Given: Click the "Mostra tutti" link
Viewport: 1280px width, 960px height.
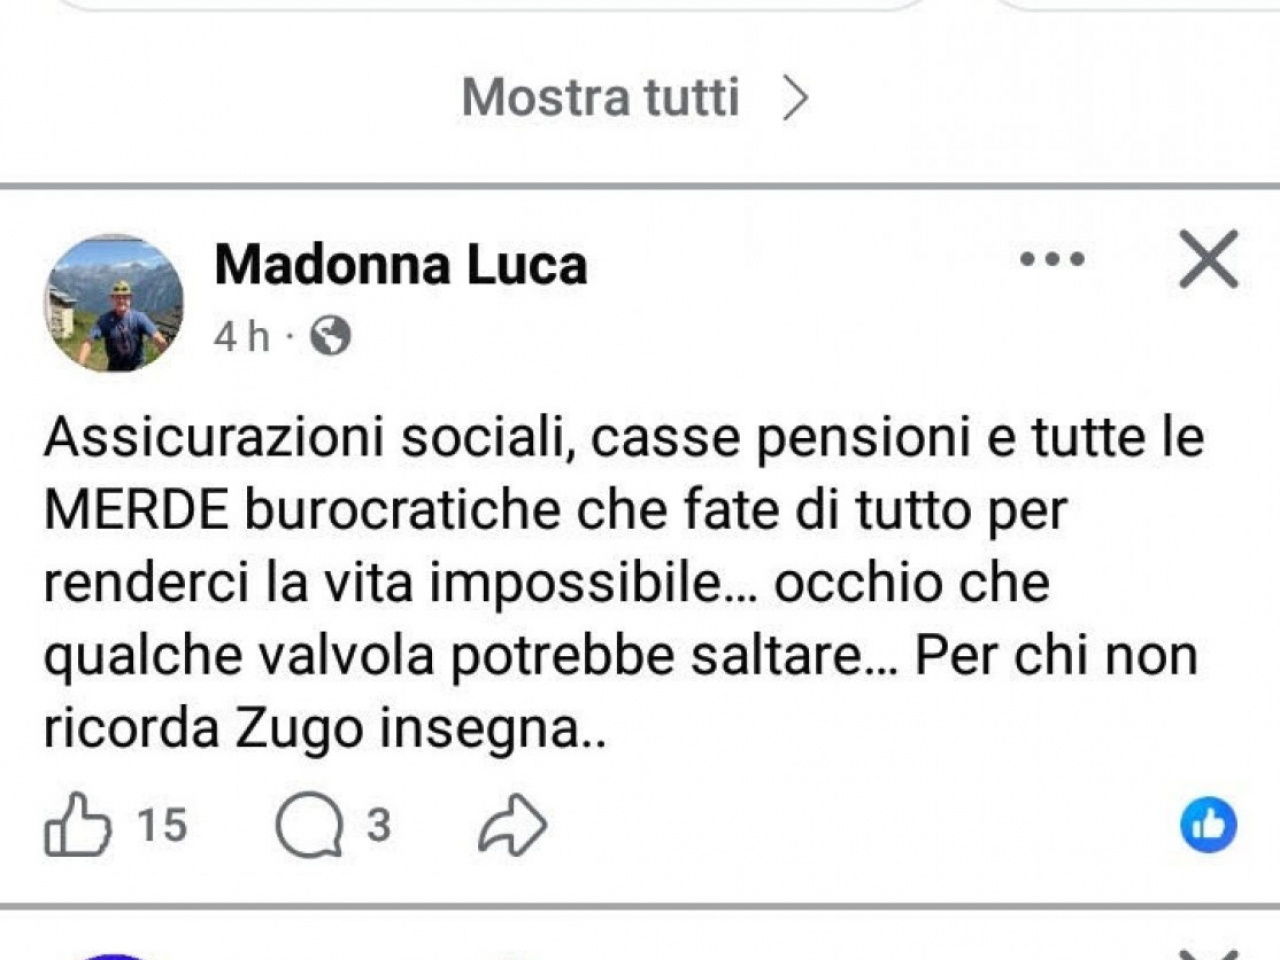Looking at the screenshot, I should coord(600,98).
